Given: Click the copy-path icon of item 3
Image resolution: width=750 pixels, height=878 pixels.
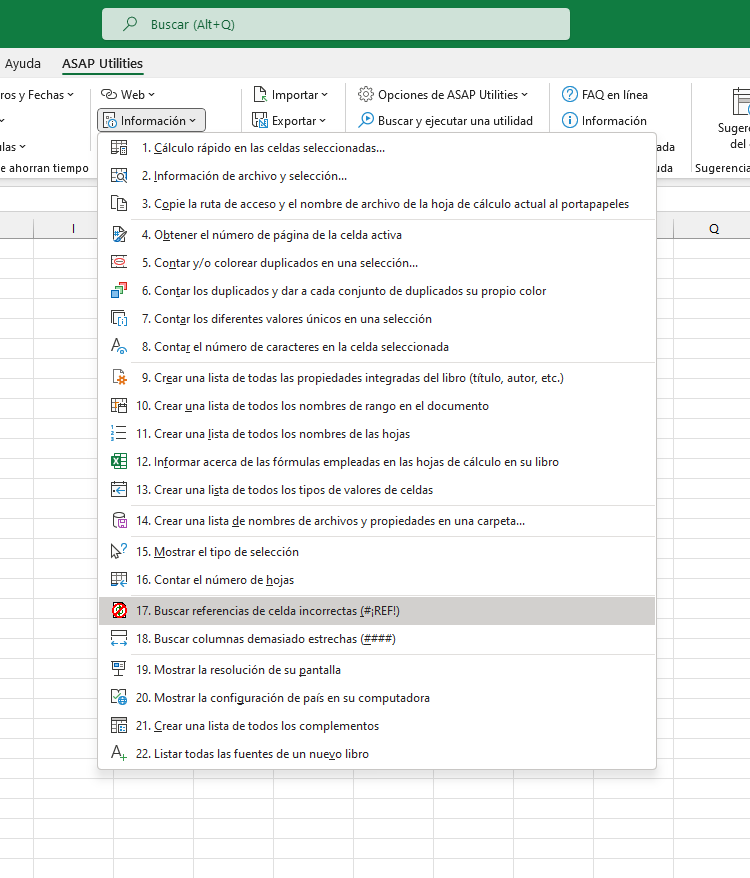Looking at the screenshot, I should pyautogui.click(x=119, y=204).
